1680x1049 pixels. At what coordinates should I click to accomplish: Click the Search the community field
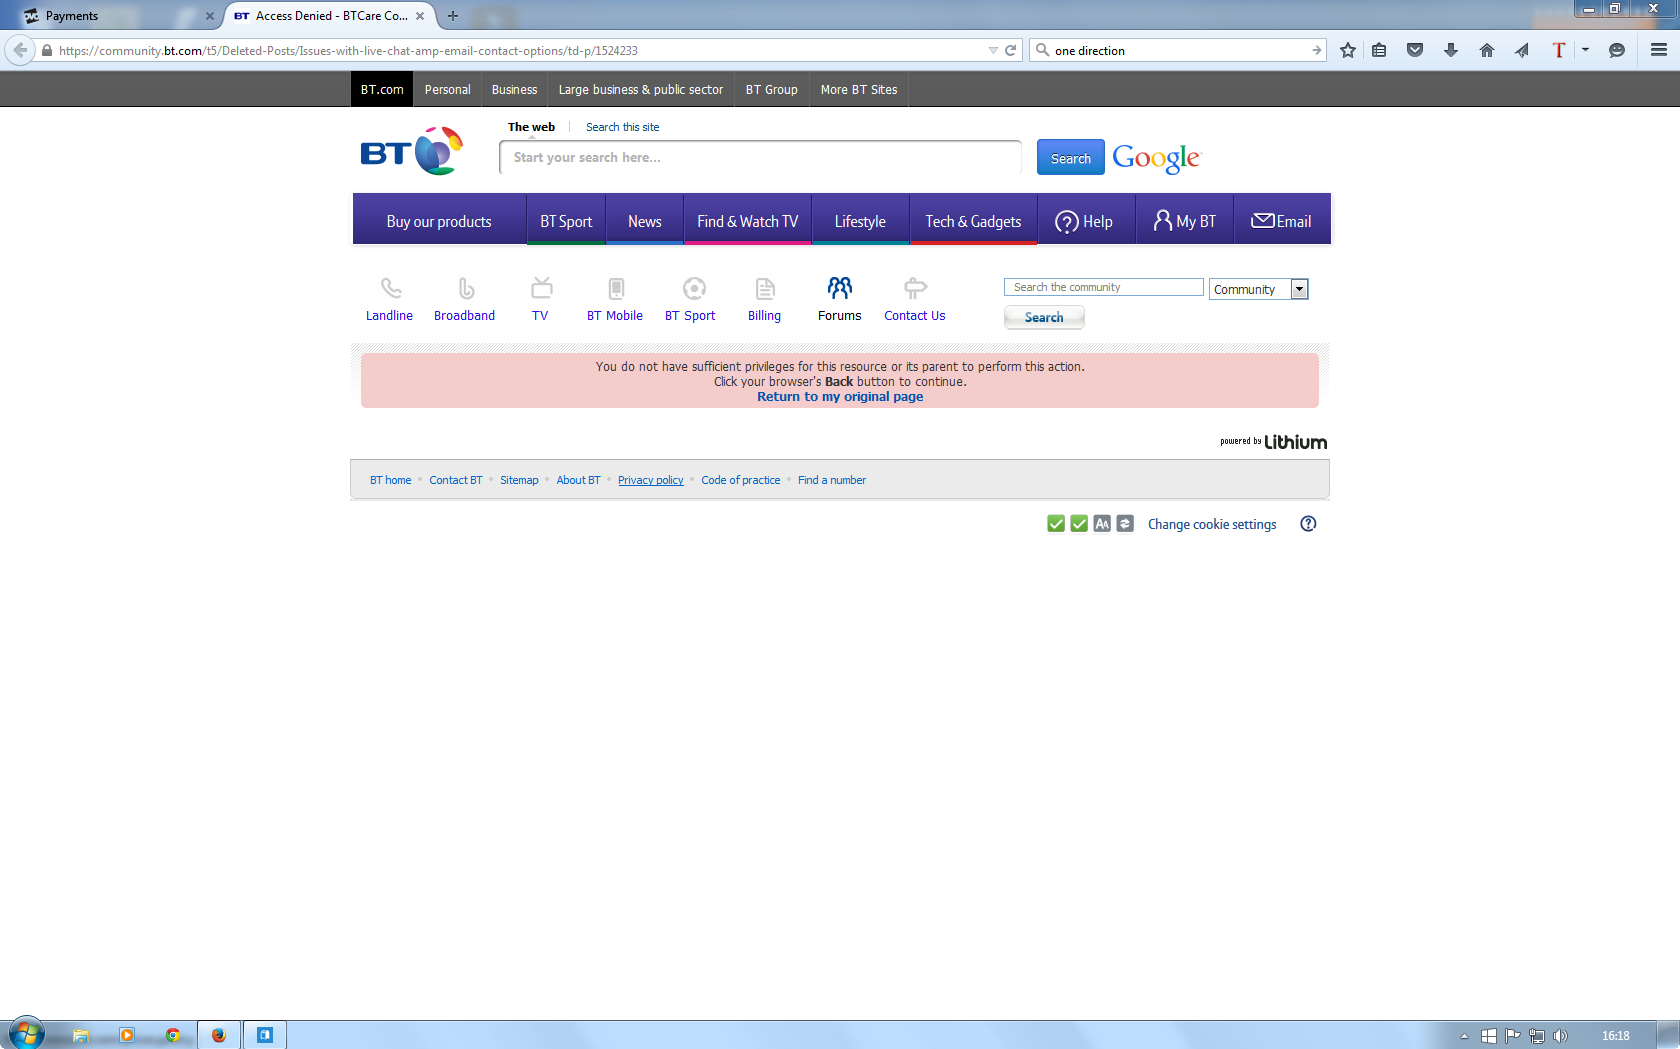tap(1103, 287)
